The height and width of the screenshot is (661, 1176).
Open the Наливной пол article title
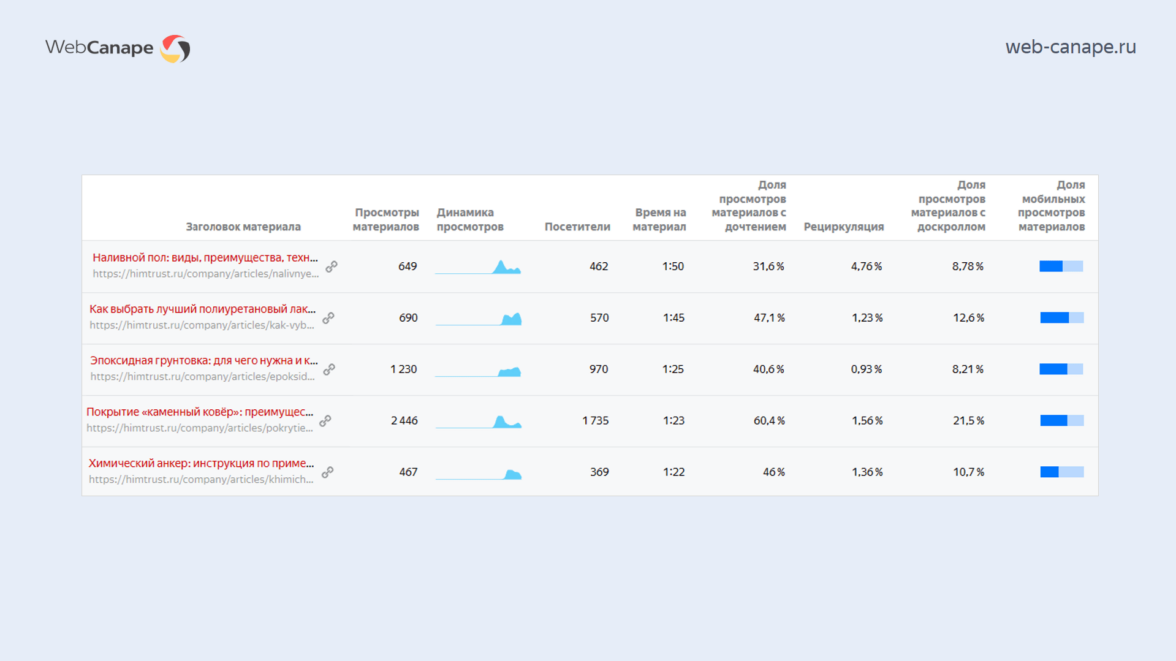(x=205, y=258)
